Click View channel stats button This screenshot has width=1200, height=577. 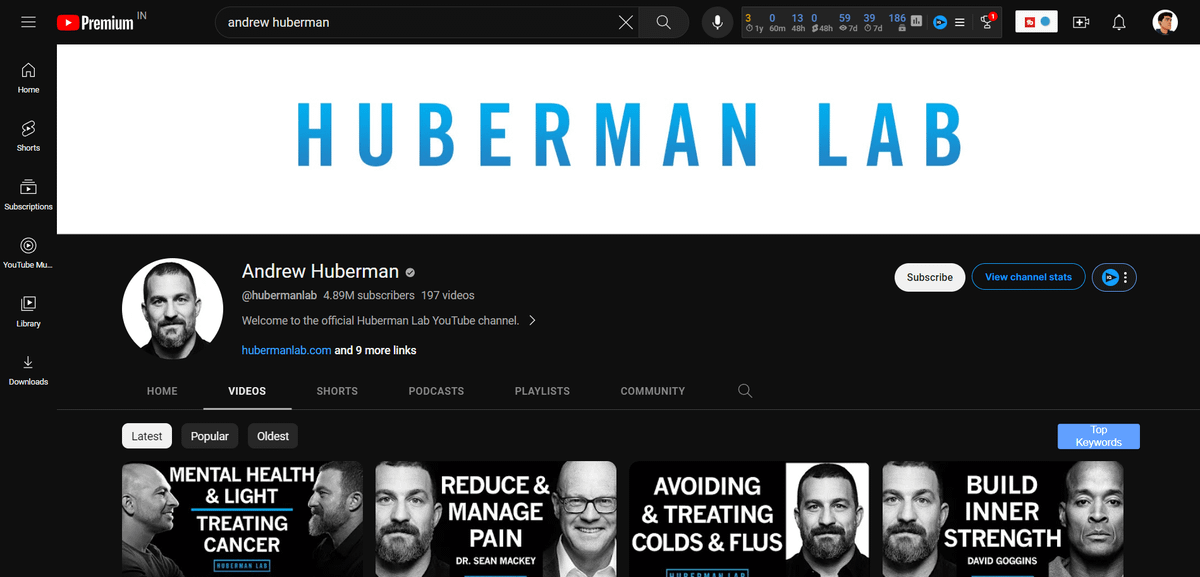[1028, 277]
